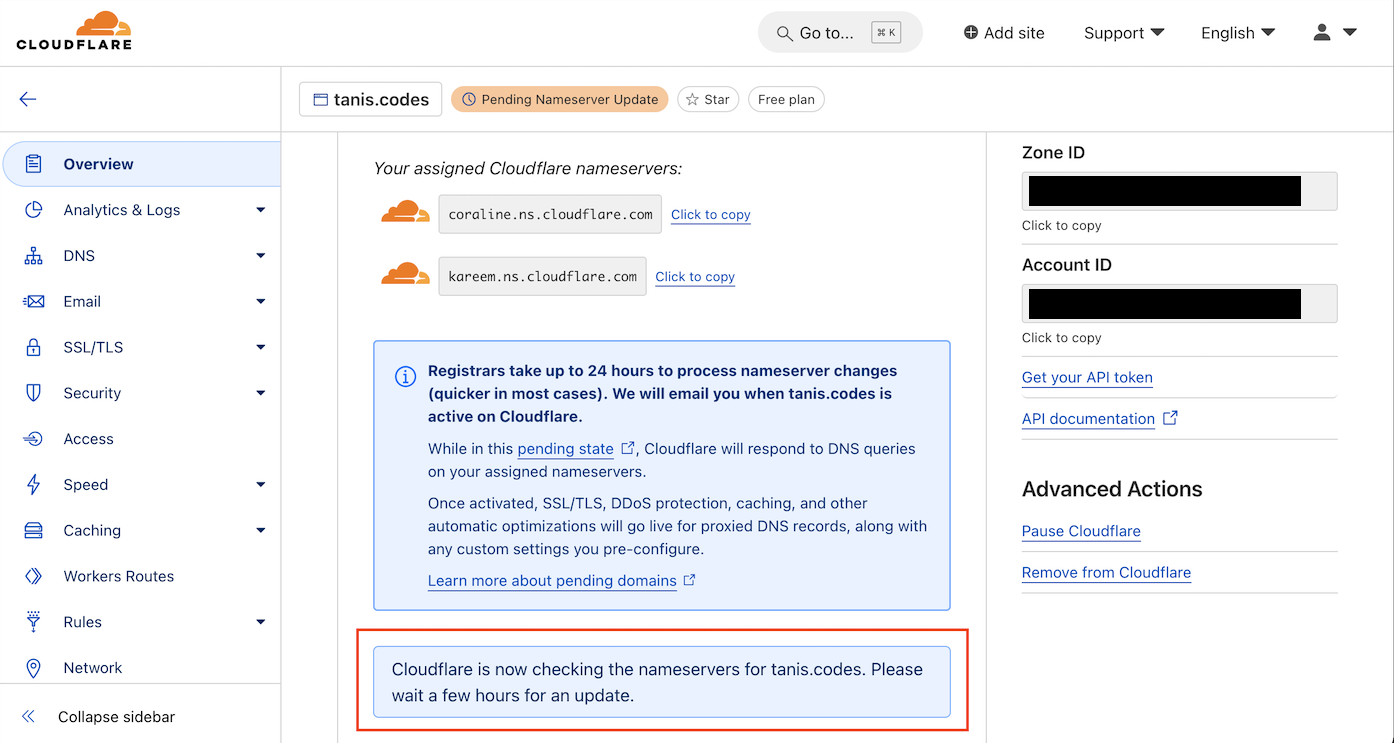Copy the coraline nameserver via Click to copy
This screenshot has height=743, width=1394.
click(x=710, y=215)
